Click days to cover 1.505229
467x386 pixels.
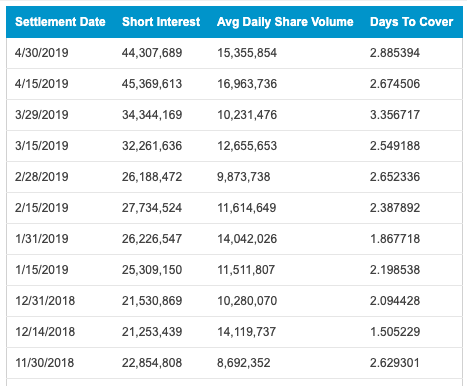point(395,332)
